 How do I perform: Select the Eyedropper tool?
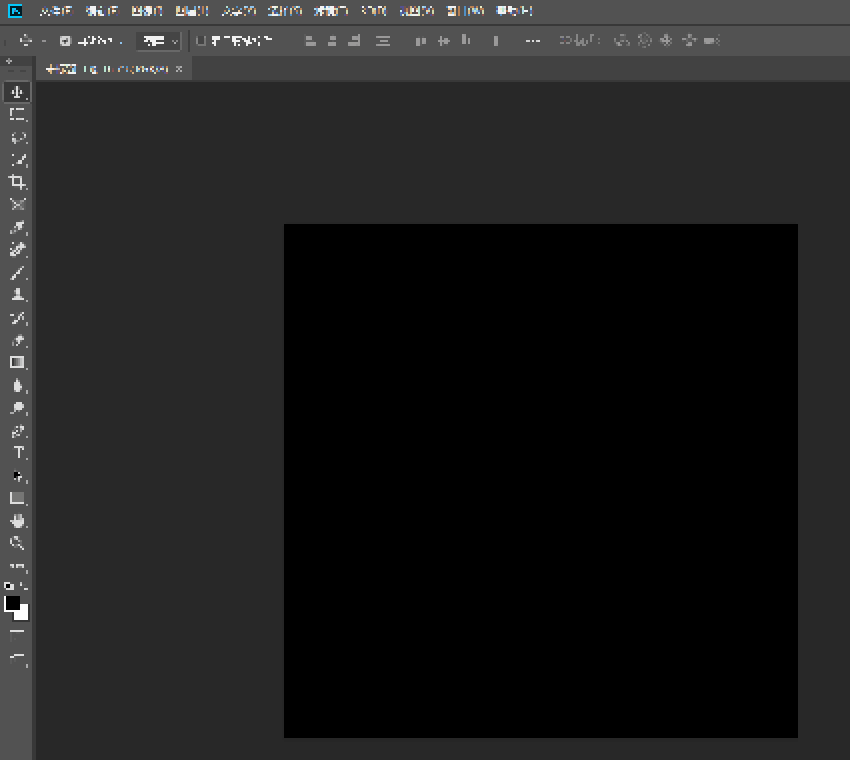click(18, 228)
